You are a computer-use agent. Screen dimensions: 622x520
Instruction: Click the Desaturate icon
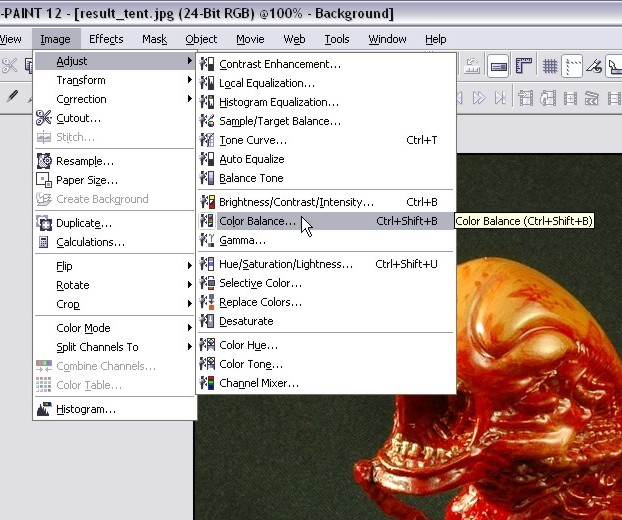[x=207, y=321]
